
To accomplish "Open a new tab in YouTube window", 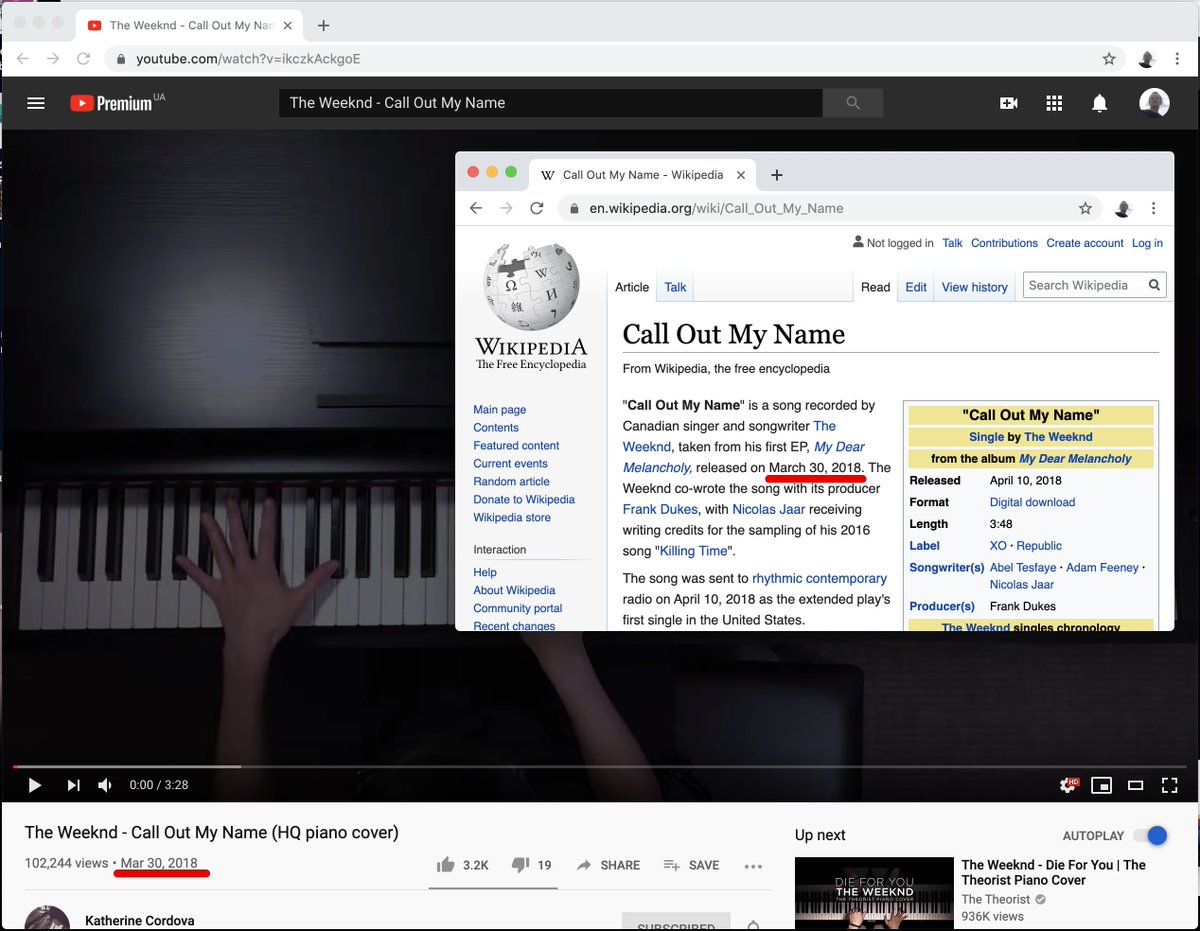I will pyautogui.click(x=323, y=25).
